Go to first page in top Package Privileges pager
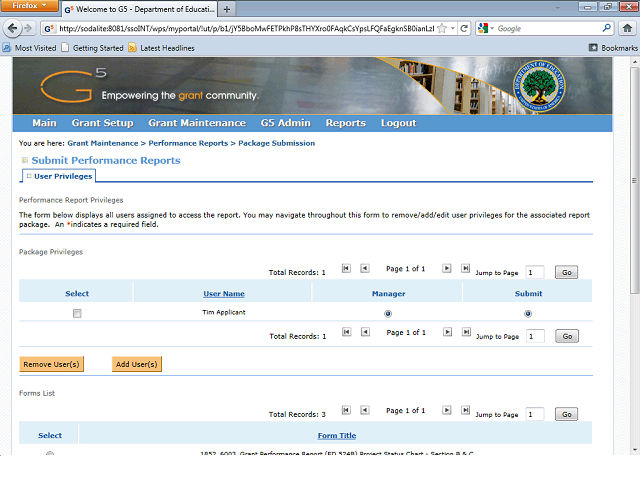This screenshot has width=640, height=480. pos(346,268)
